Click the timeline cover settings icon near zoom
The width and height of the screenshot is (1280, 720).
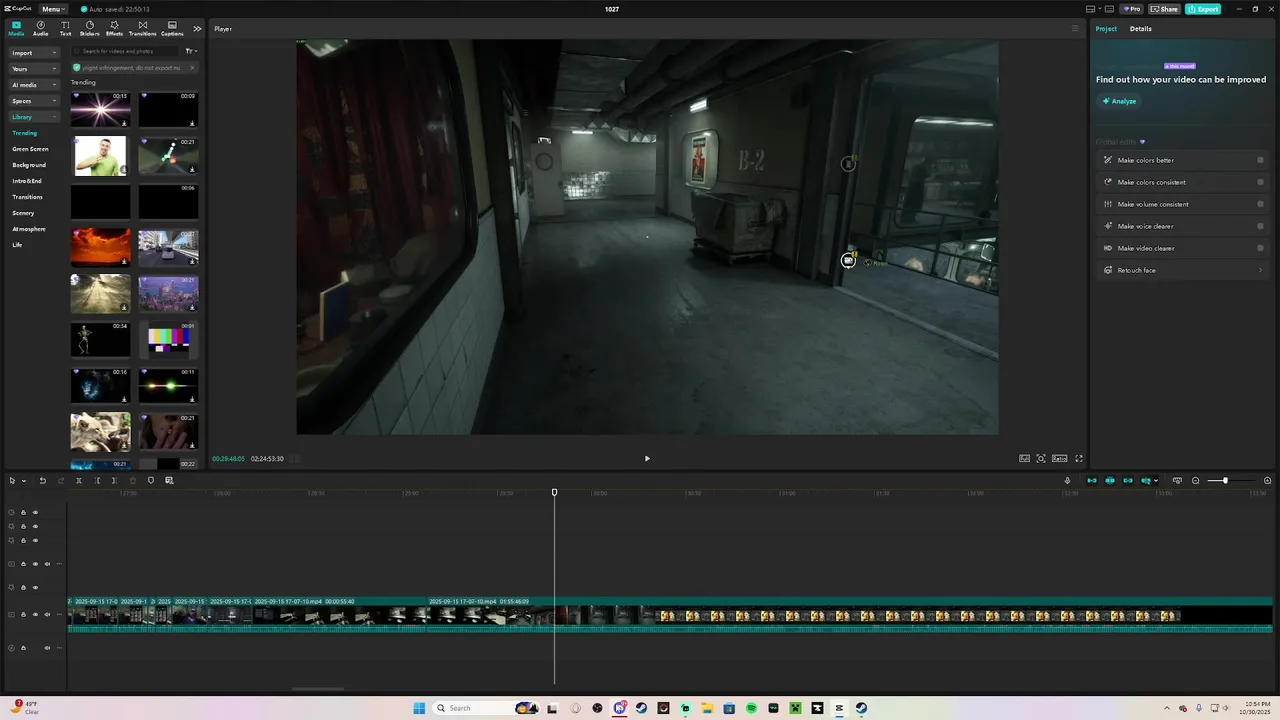(1177, 481)
